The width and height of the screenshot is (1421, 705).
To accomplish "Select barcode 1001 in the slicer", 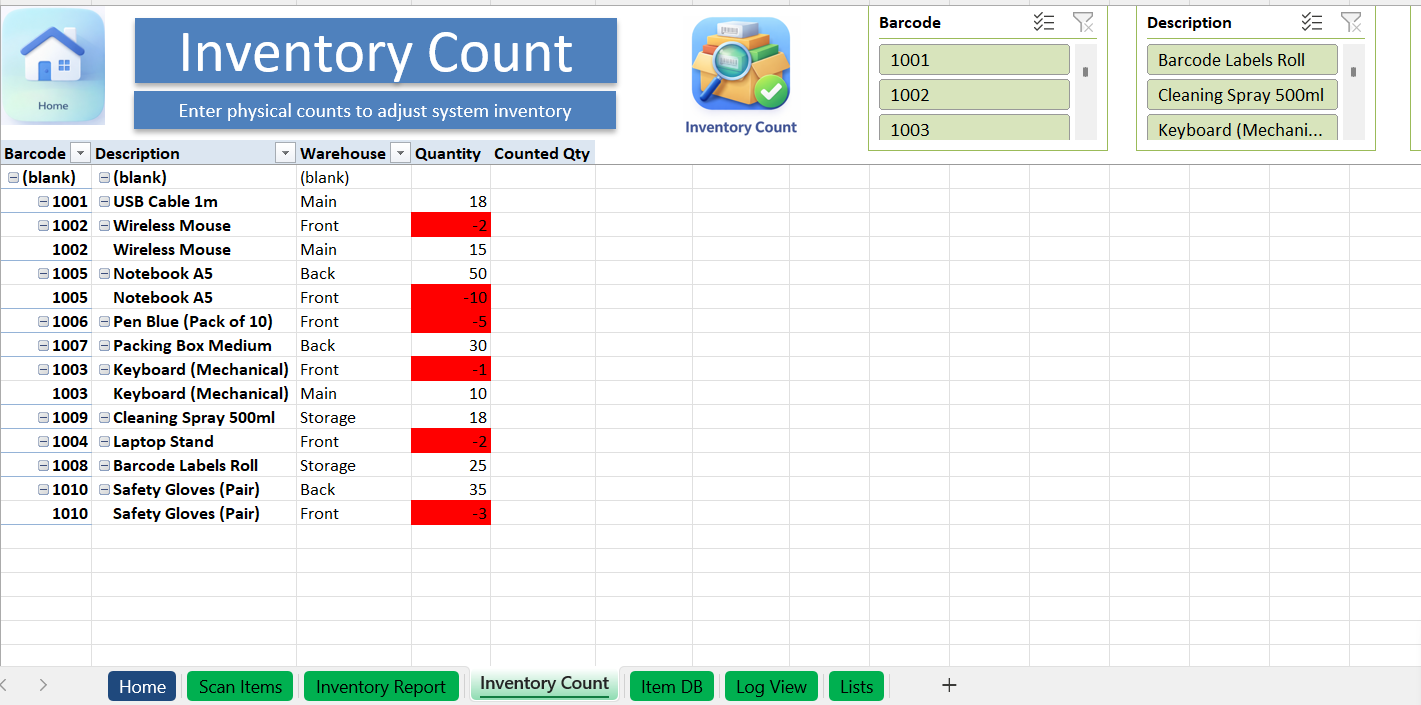I will pyautogui.click(x=973, y=60).
